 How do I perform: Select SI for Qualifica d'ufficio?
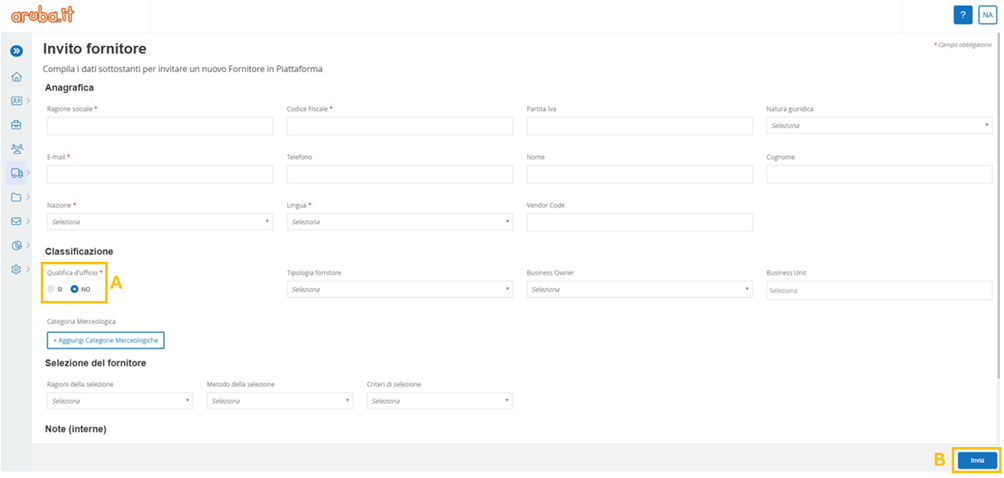pyautogui.click(x=52, y=289)
